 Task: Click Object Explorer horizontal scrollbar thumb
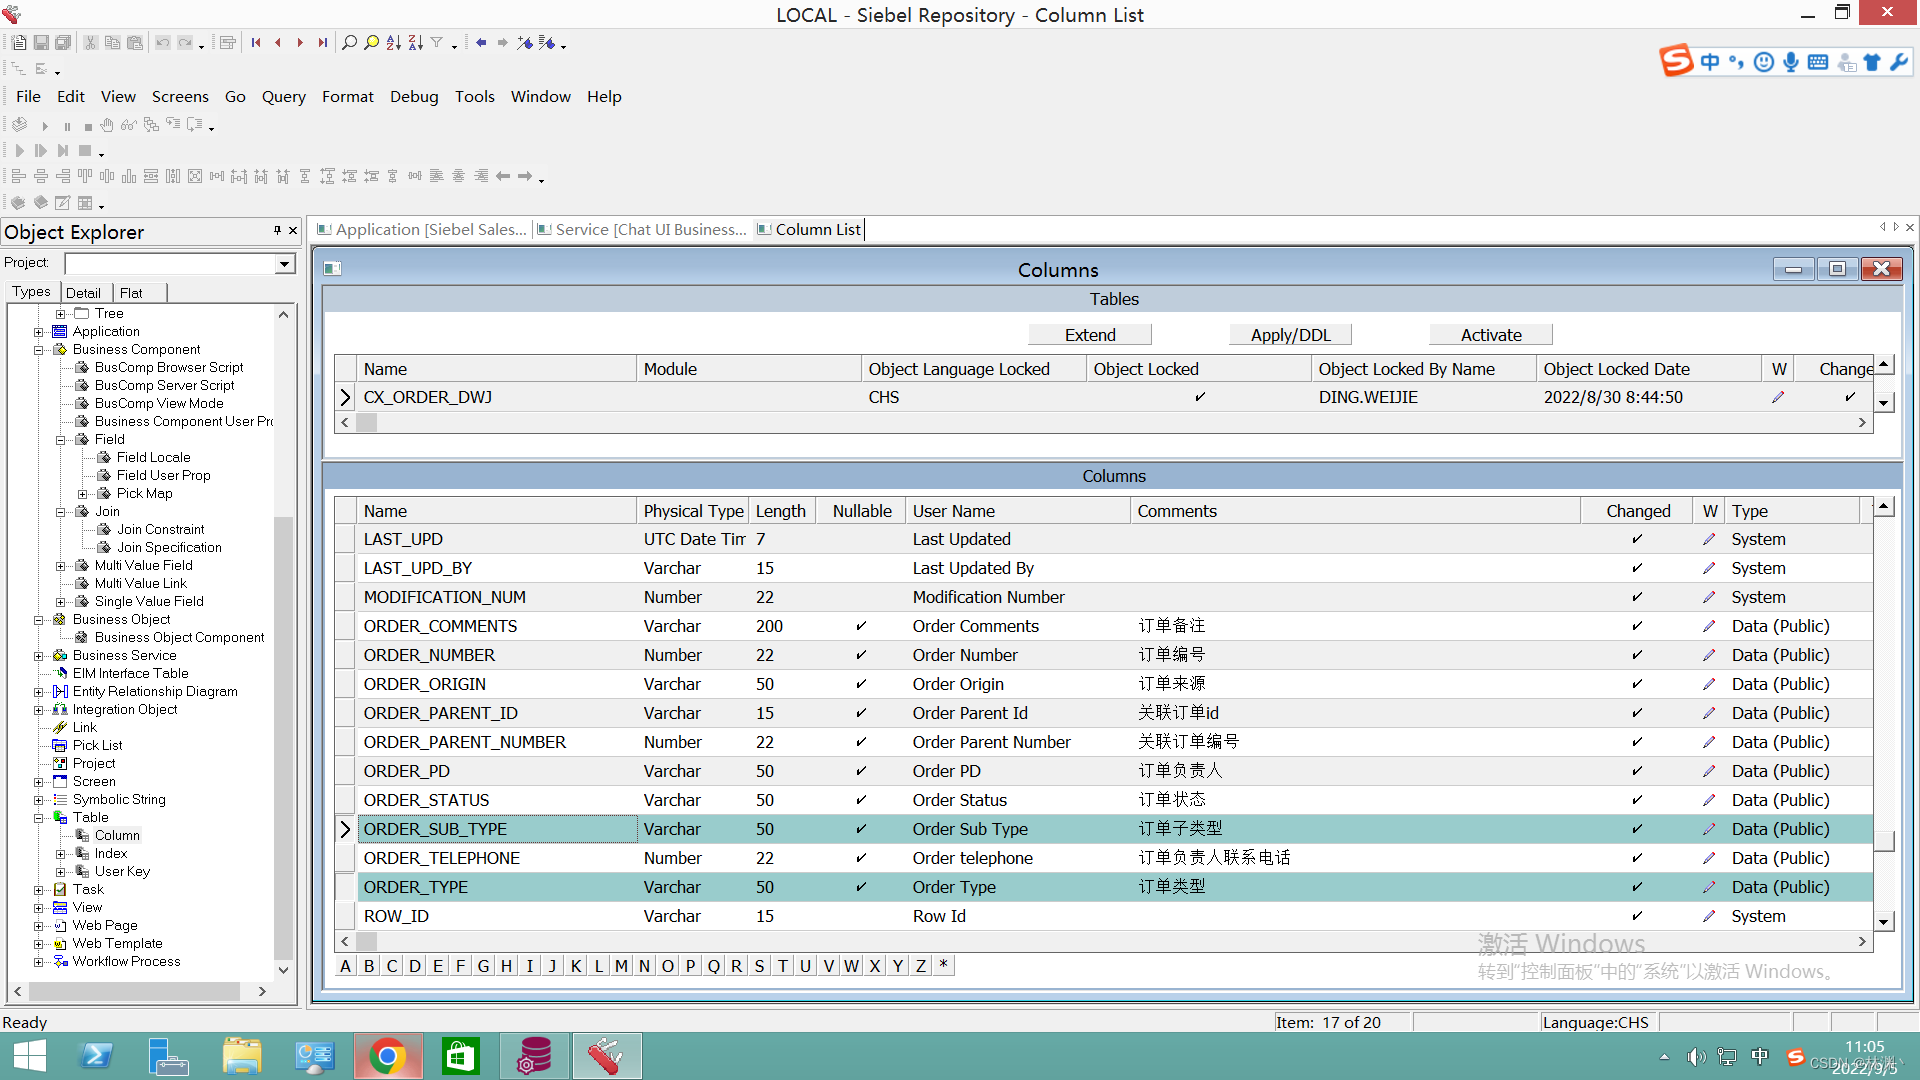tap(134, 992)
